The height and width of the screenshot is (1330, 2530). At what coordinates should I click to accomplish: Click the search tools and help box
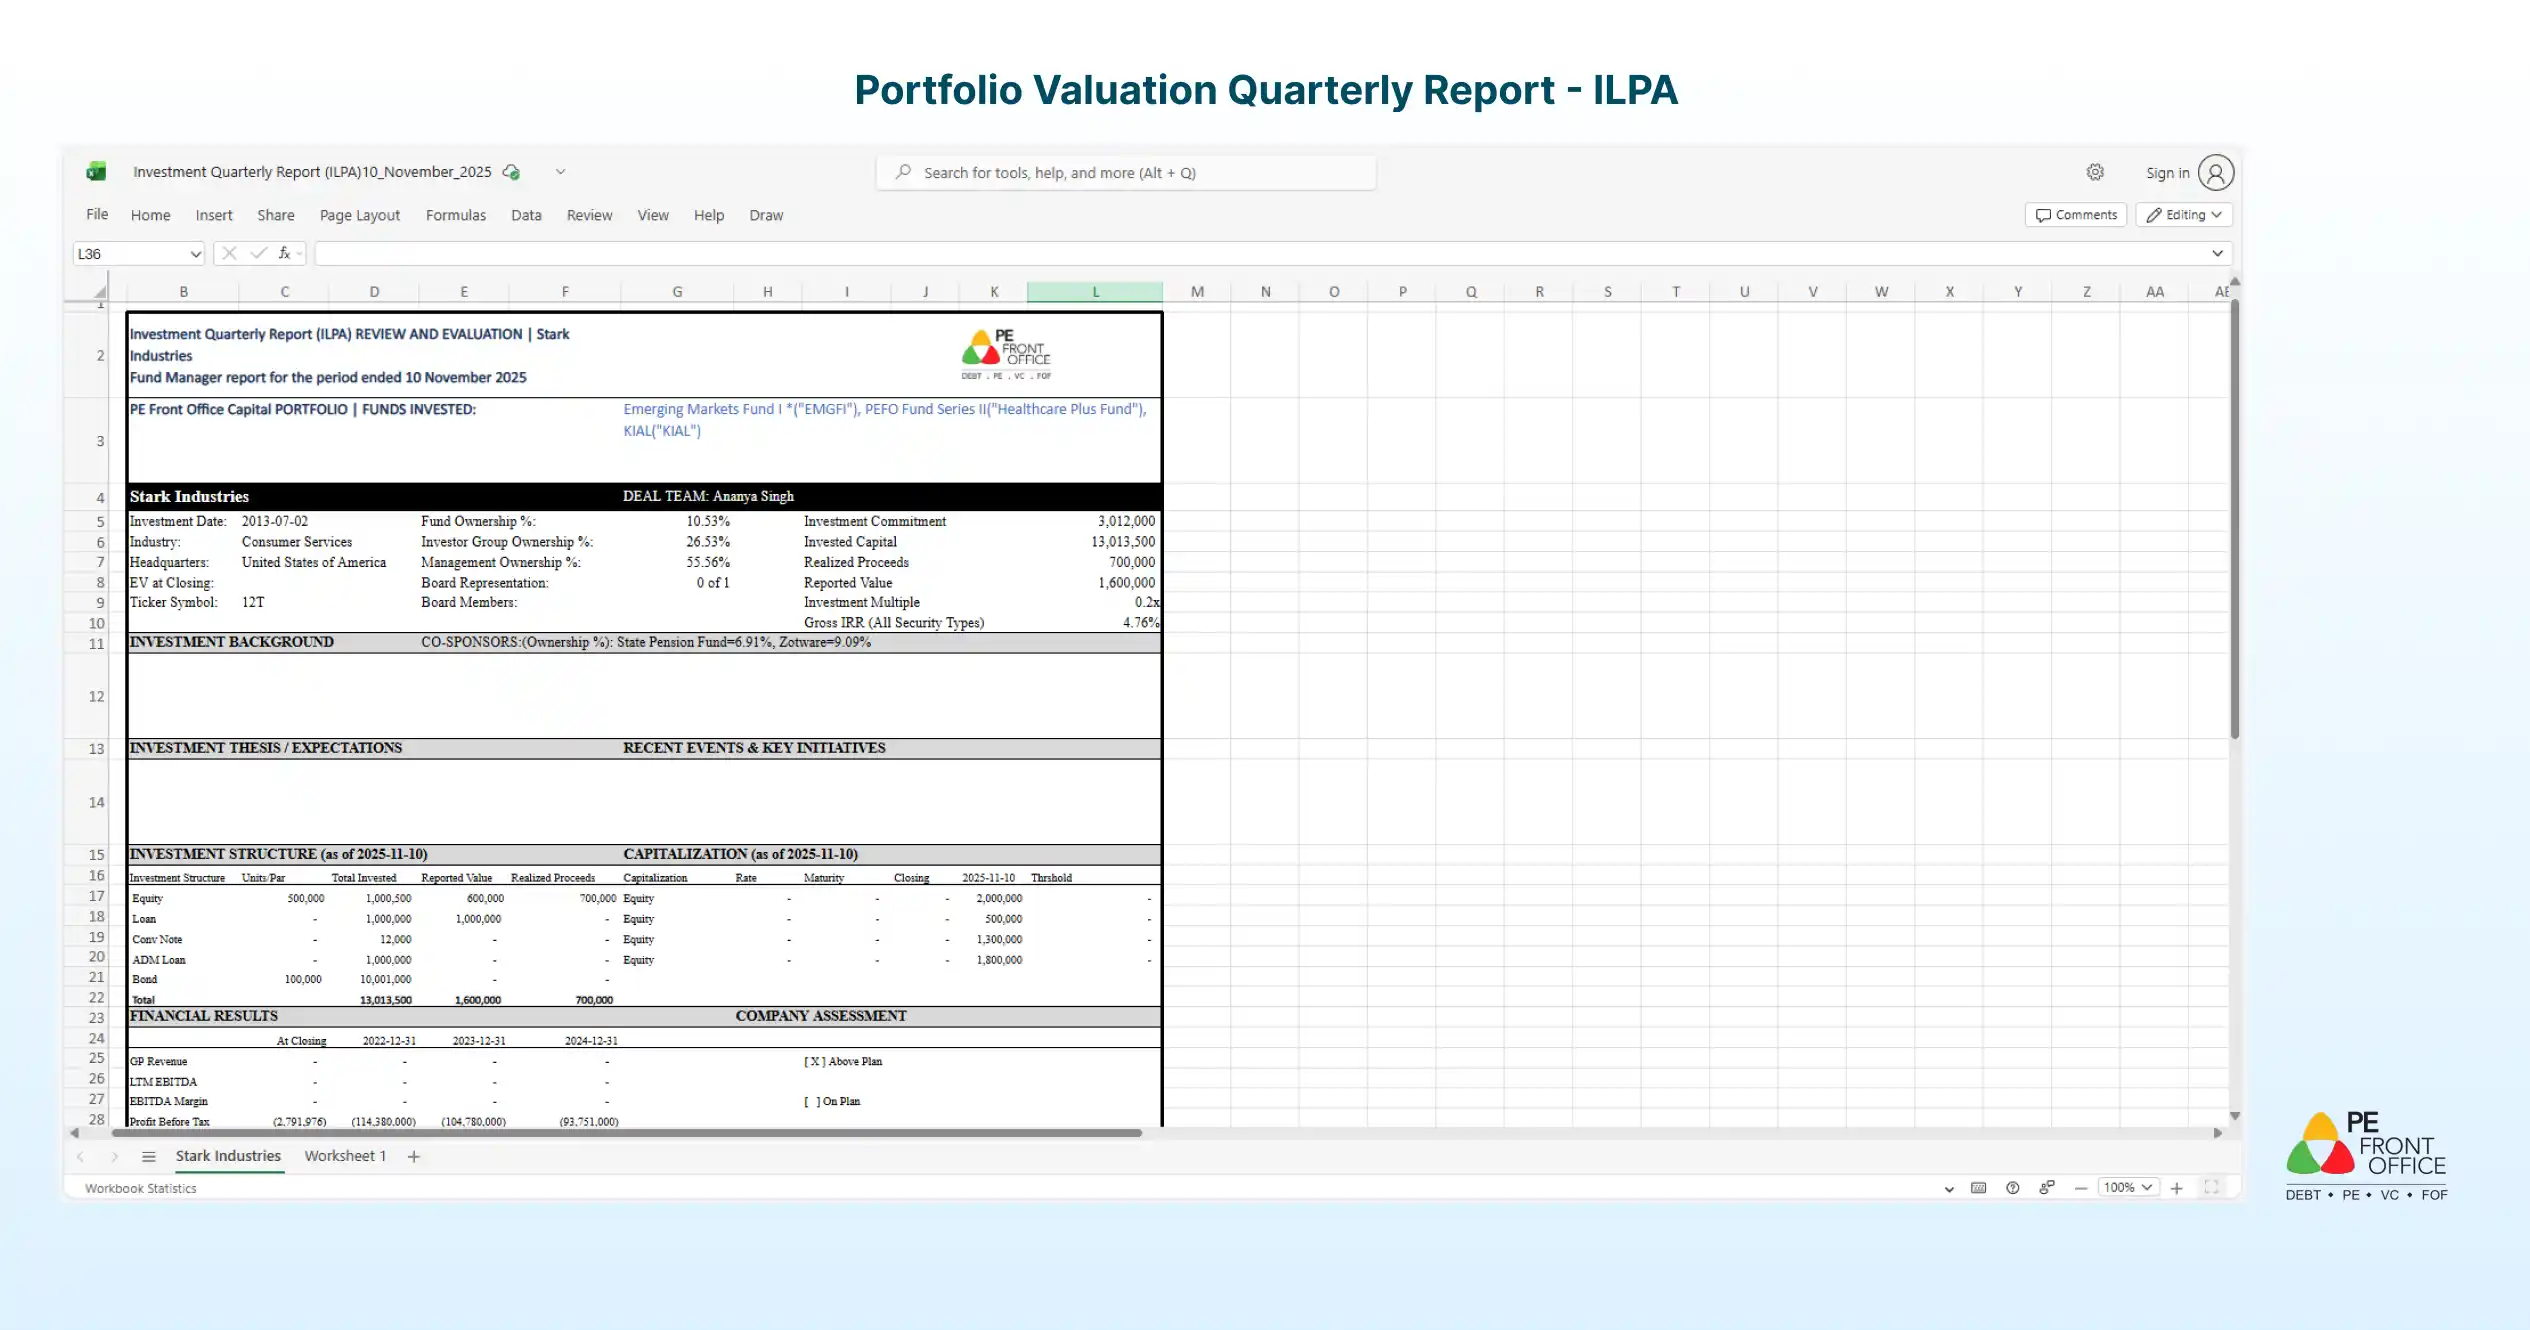[x=1126, y=172]
